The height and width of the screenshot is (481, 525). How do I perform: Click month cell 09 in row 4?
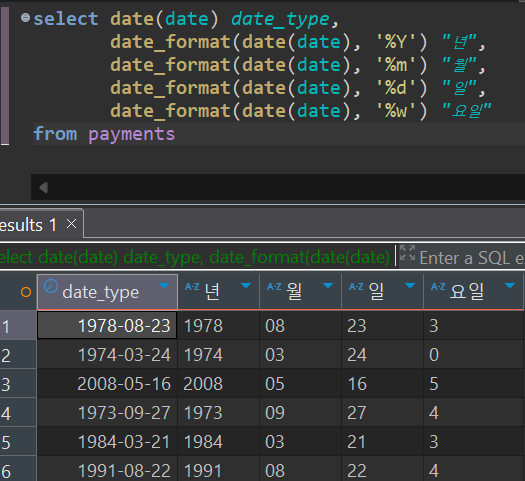point(301,413)
